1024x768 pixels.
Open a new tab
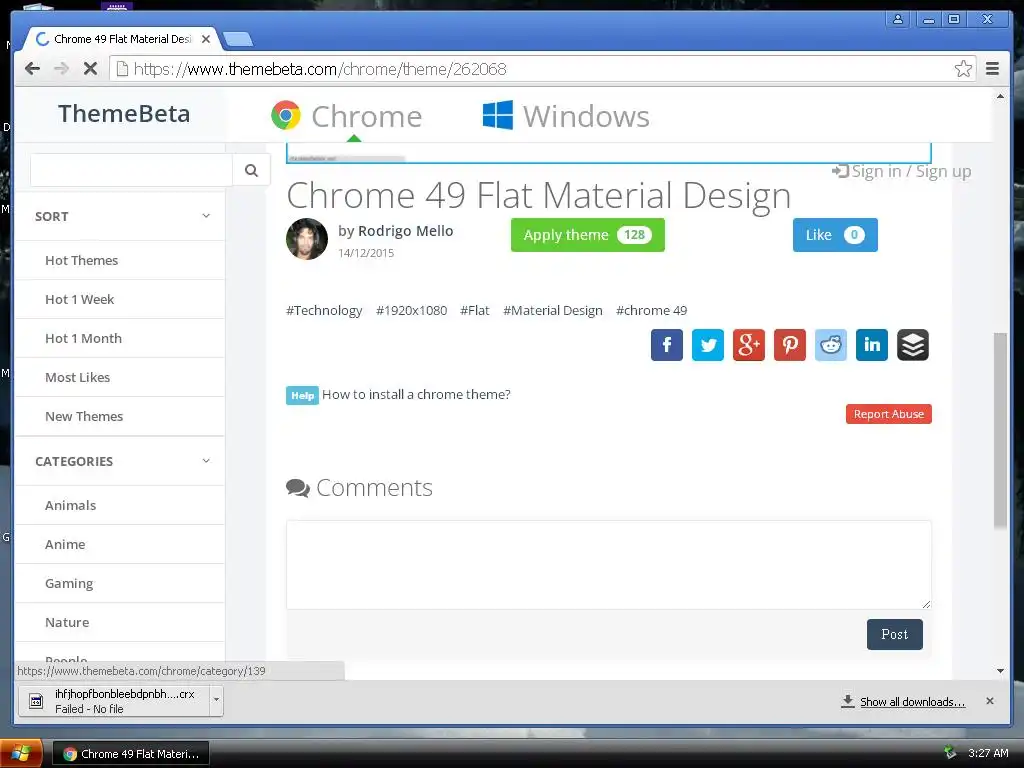pyautogui.click(x=238, y=40)
